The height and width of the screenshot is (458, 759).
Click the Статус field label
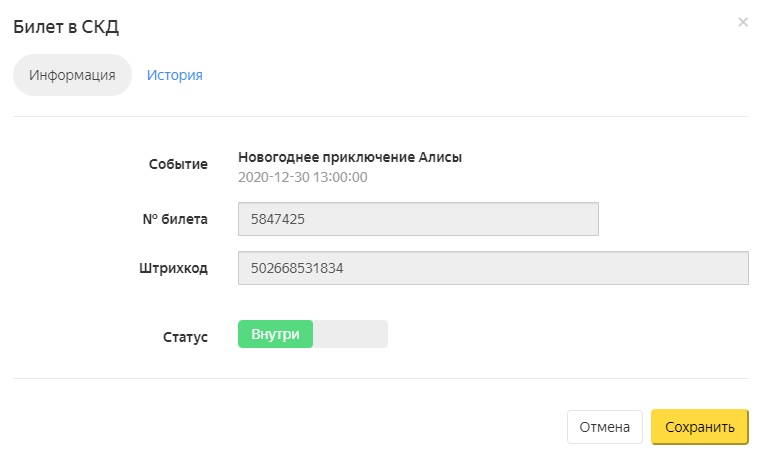point(185,337)
